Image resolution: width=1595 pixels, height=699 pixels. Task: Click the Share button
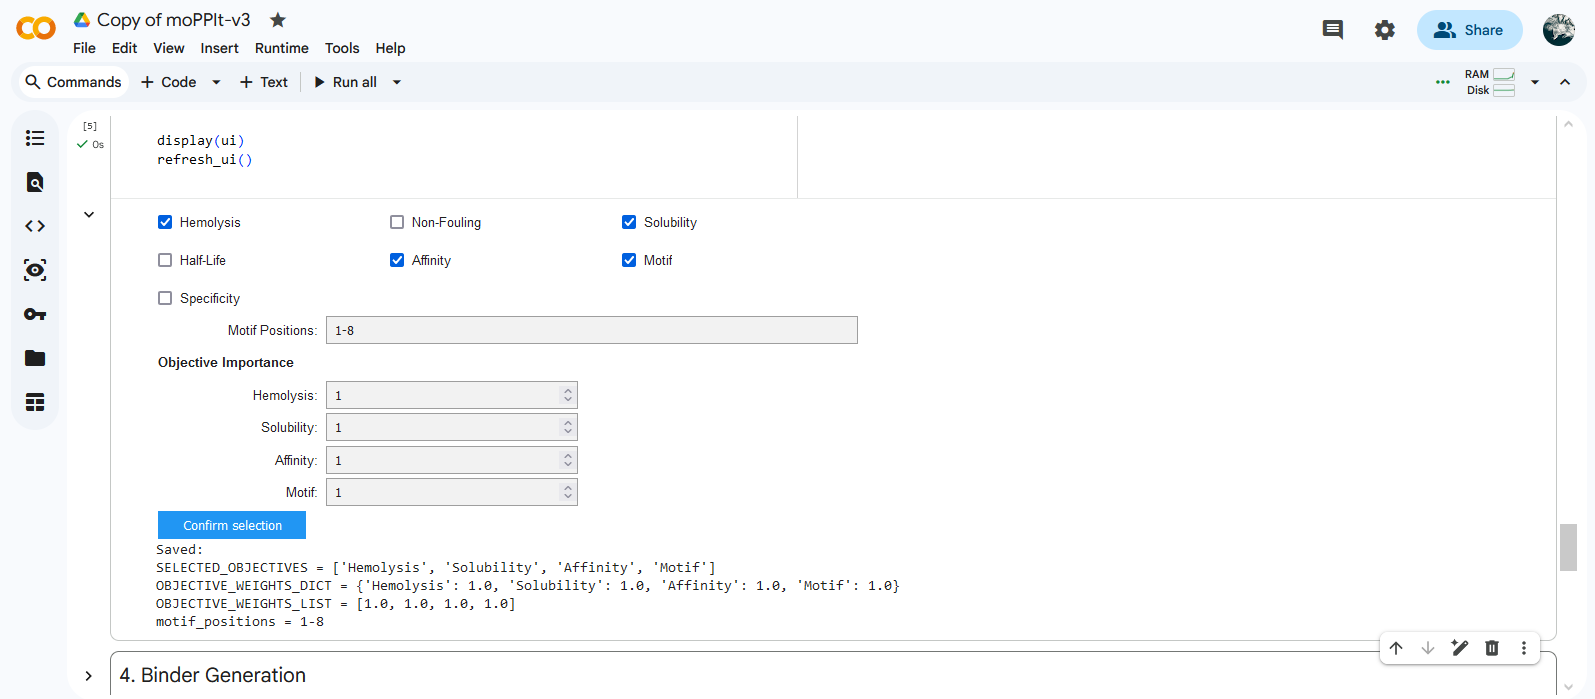pos(1469,30)
